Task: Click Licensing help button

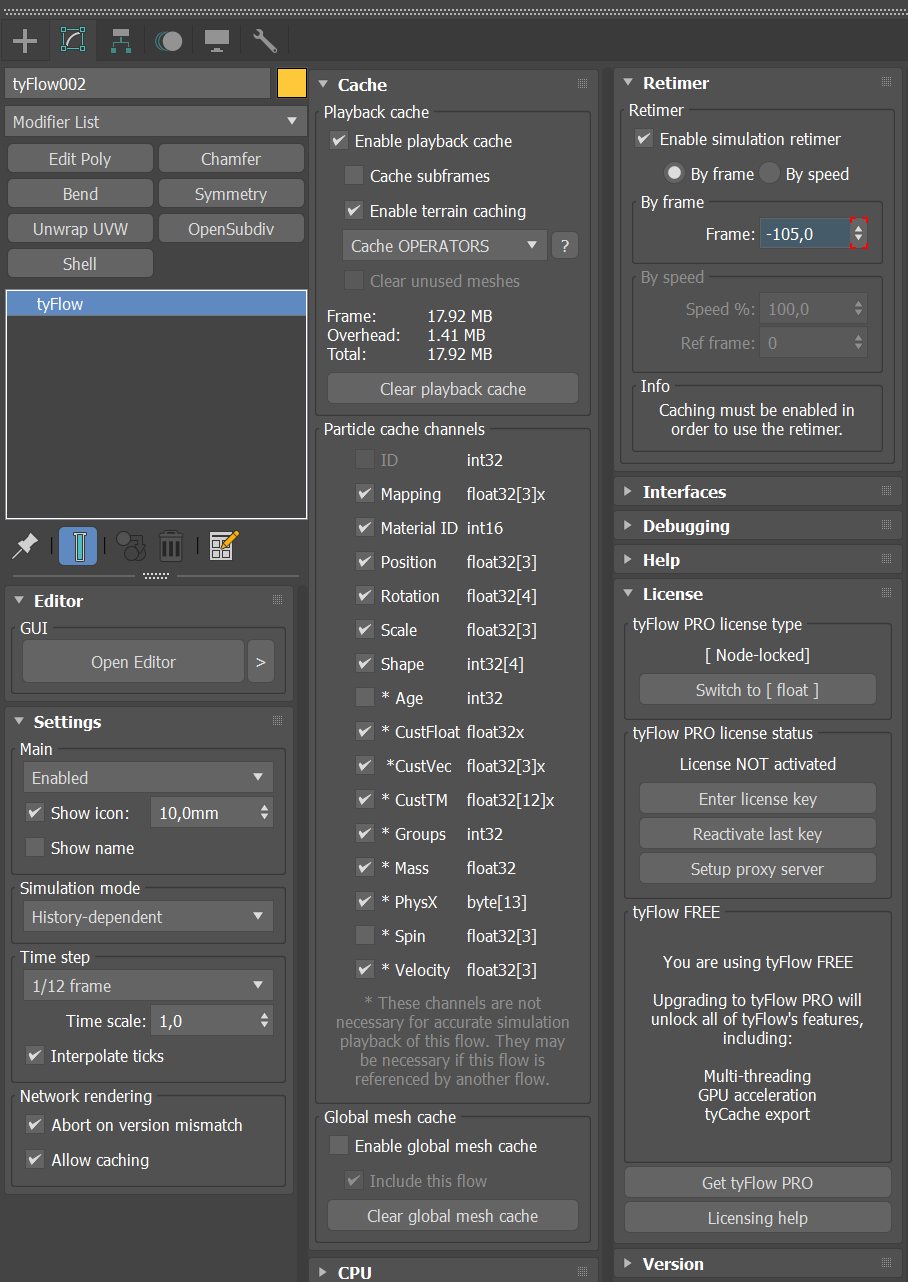Action: click(x=758, y=1218)
